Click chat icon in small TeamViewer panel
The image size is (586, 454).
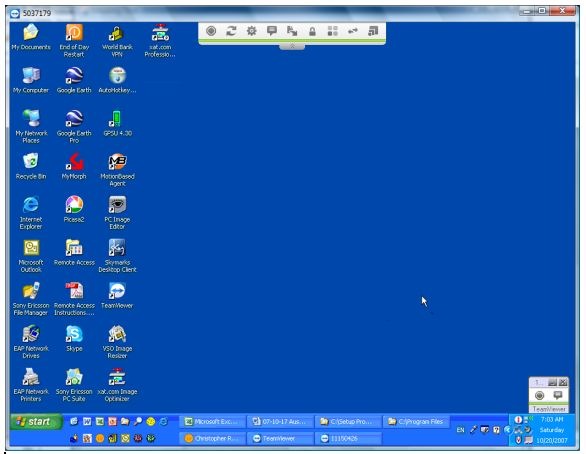pyautogui.click(x=558, y=395)
